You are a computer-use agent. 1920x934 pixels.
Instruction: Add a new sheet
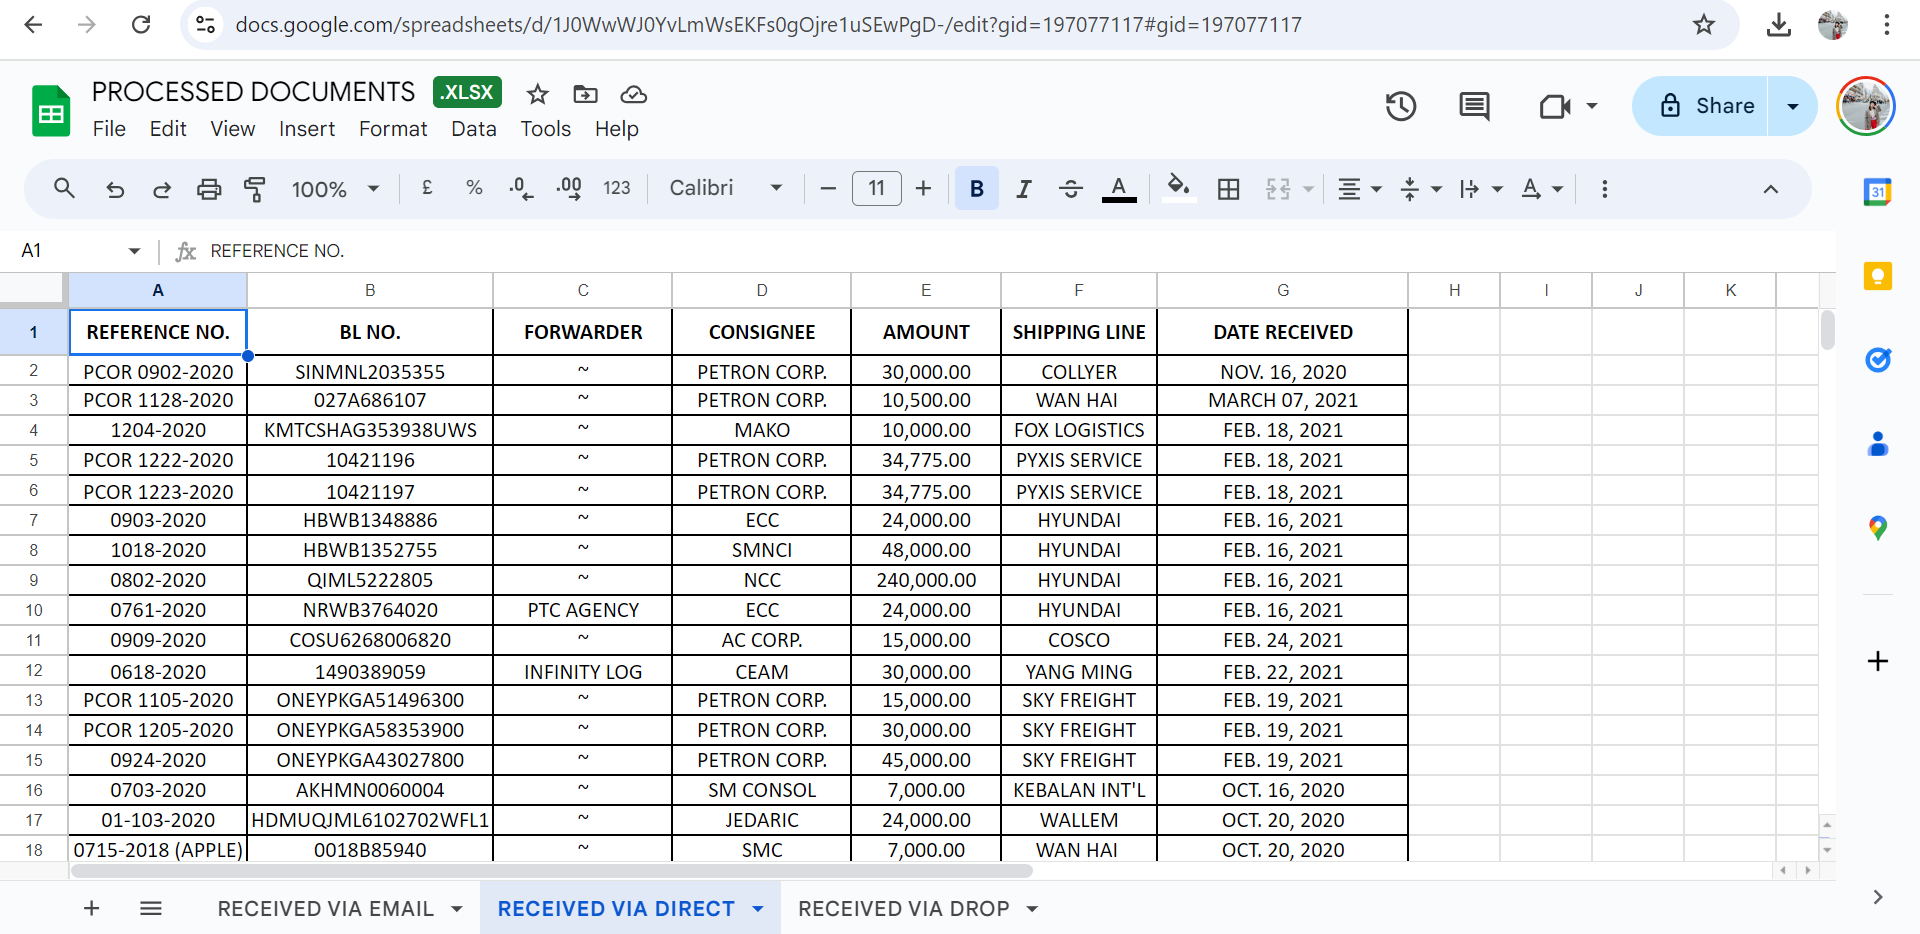click(91, 908)
